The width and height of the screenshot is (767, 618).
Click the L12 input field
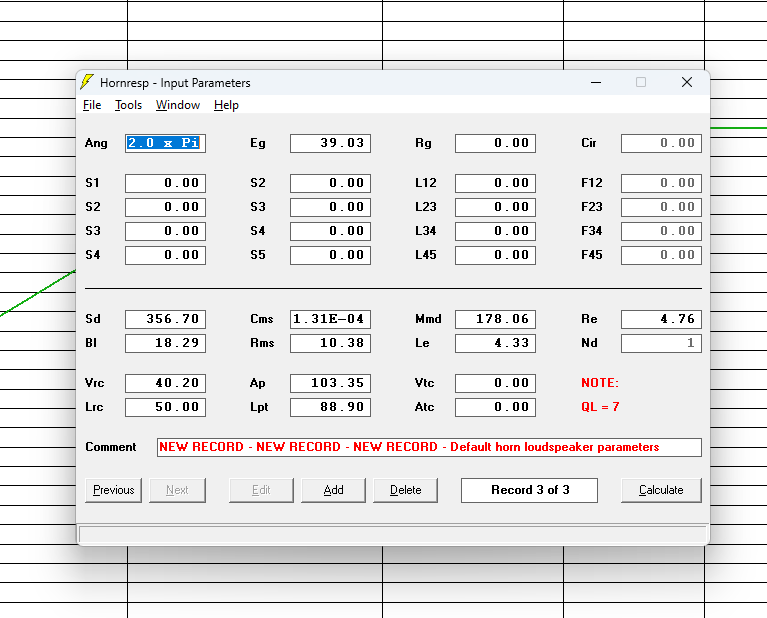point(495,183)
